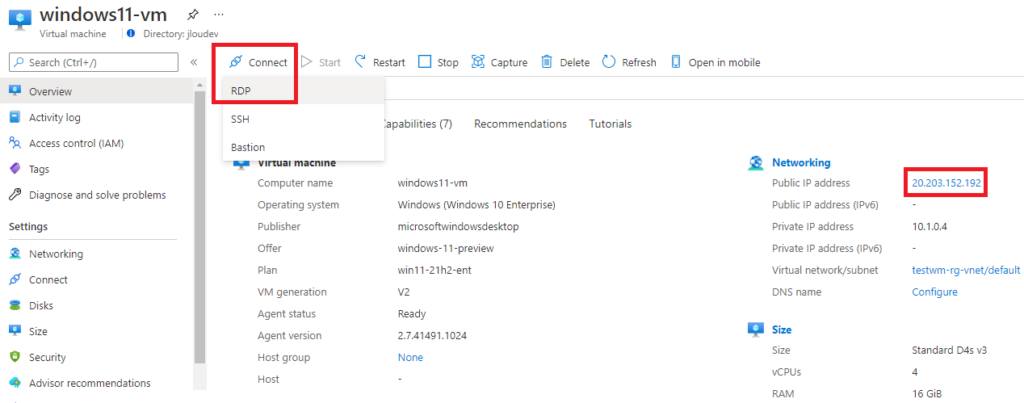Click public IP address 20.203.152.192
1024x403 pixels.
tap(946, 184)
